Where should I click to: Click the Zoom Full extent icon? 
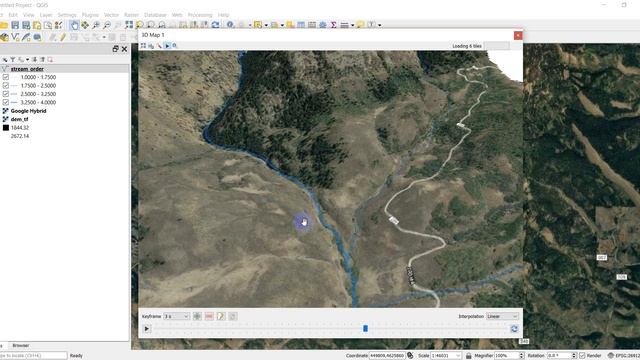point(129,25)
